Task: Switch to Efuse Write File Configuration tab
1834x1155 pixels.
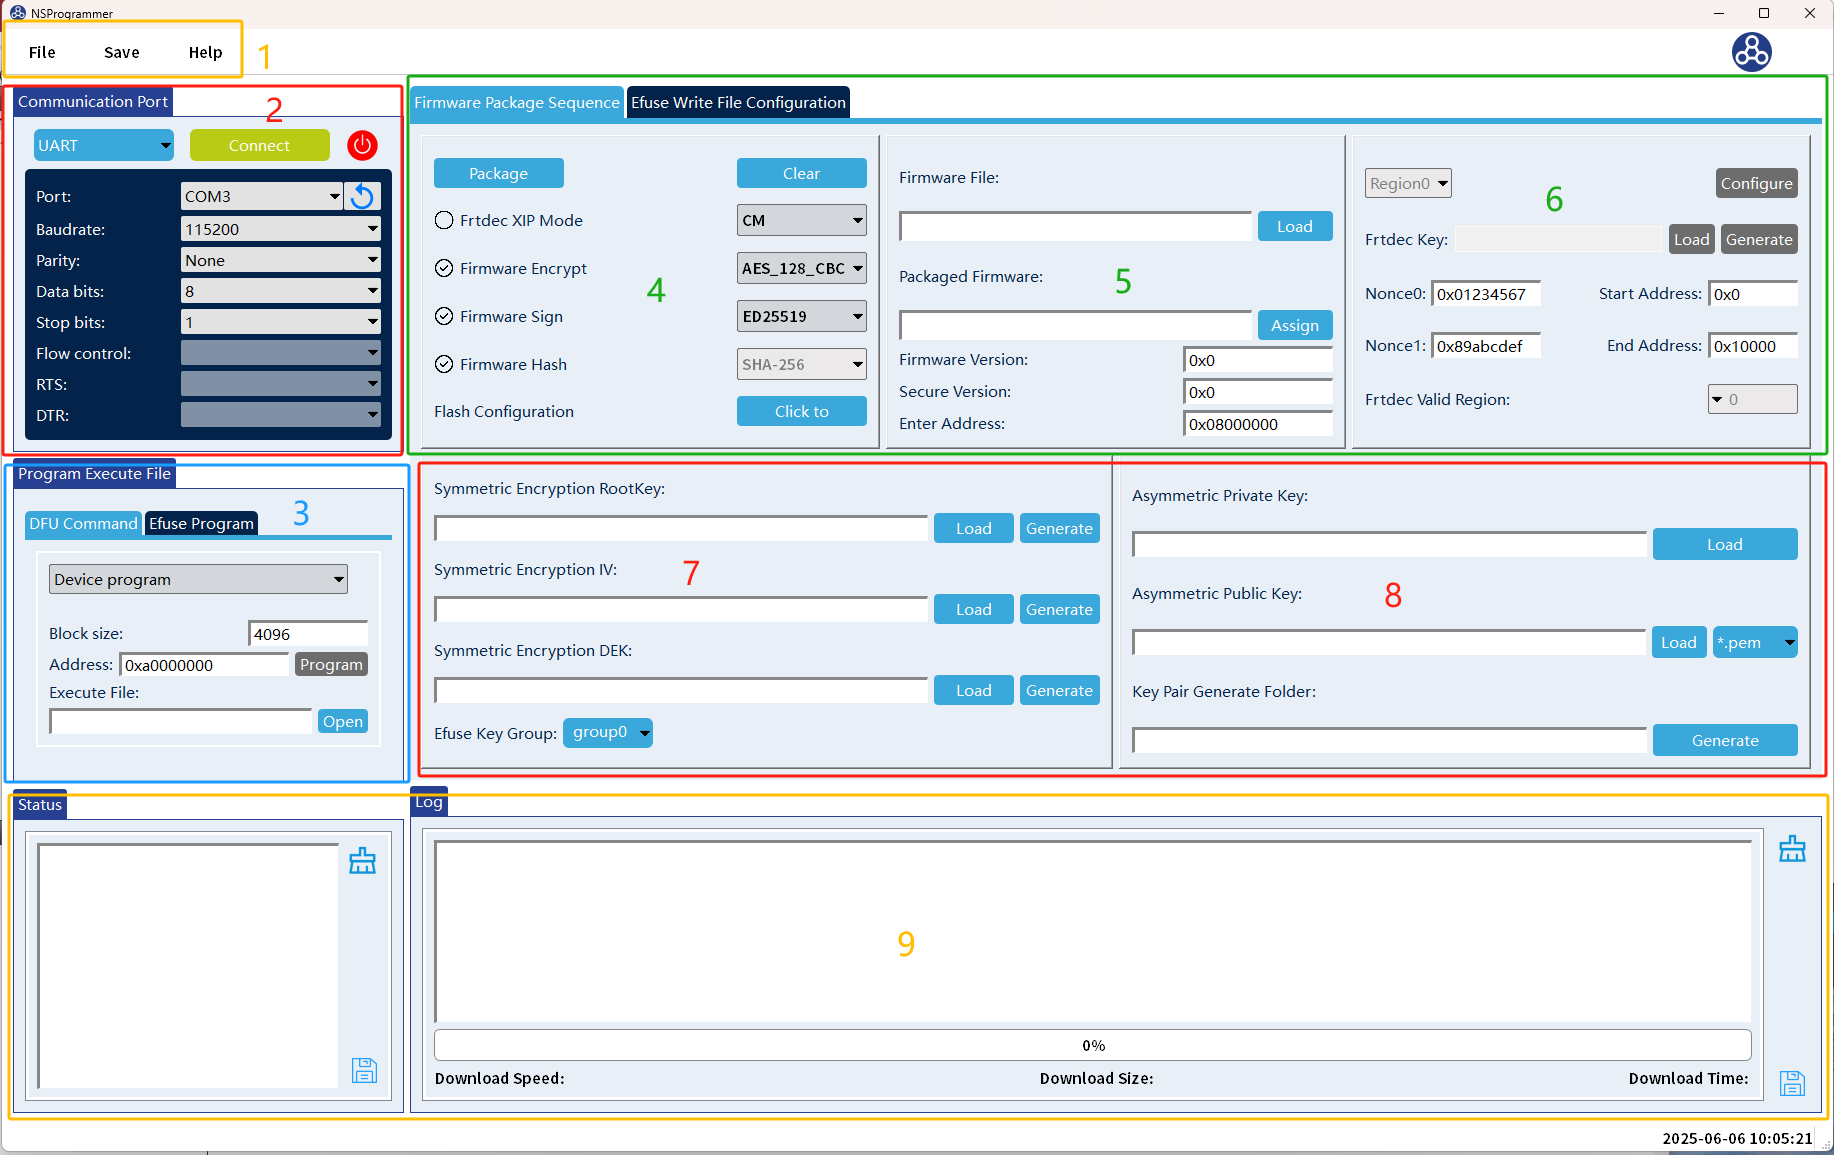Action: (738, 102)
